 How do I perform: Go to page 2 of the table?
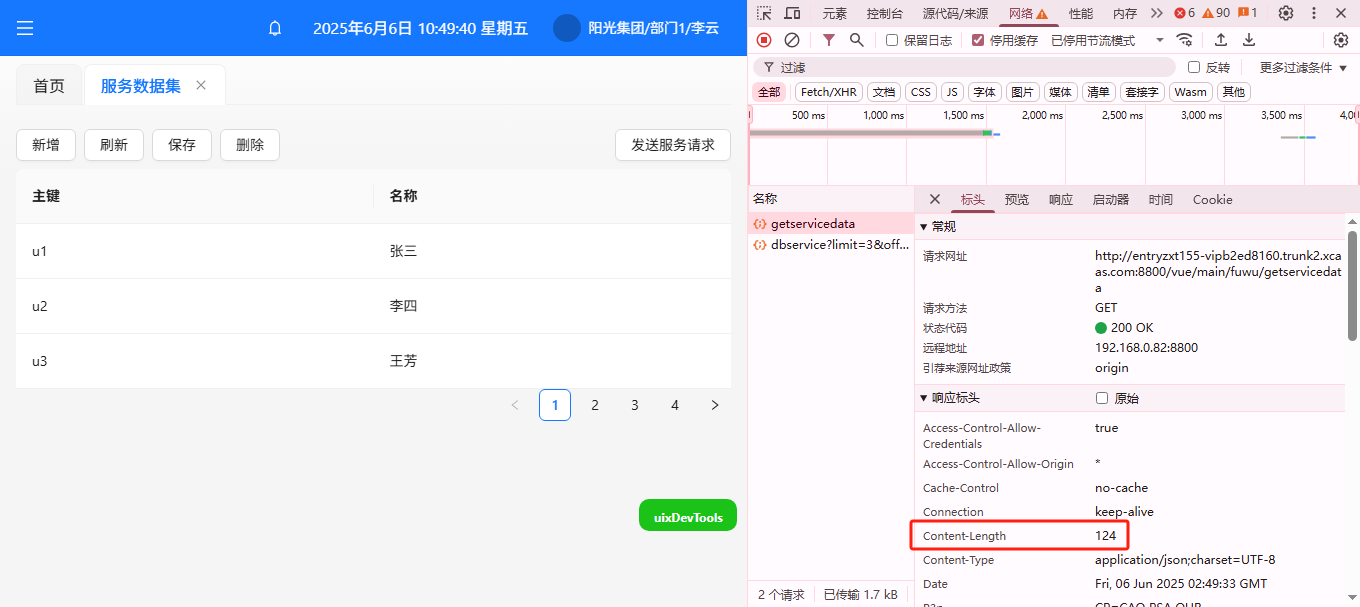click(595, 405)
